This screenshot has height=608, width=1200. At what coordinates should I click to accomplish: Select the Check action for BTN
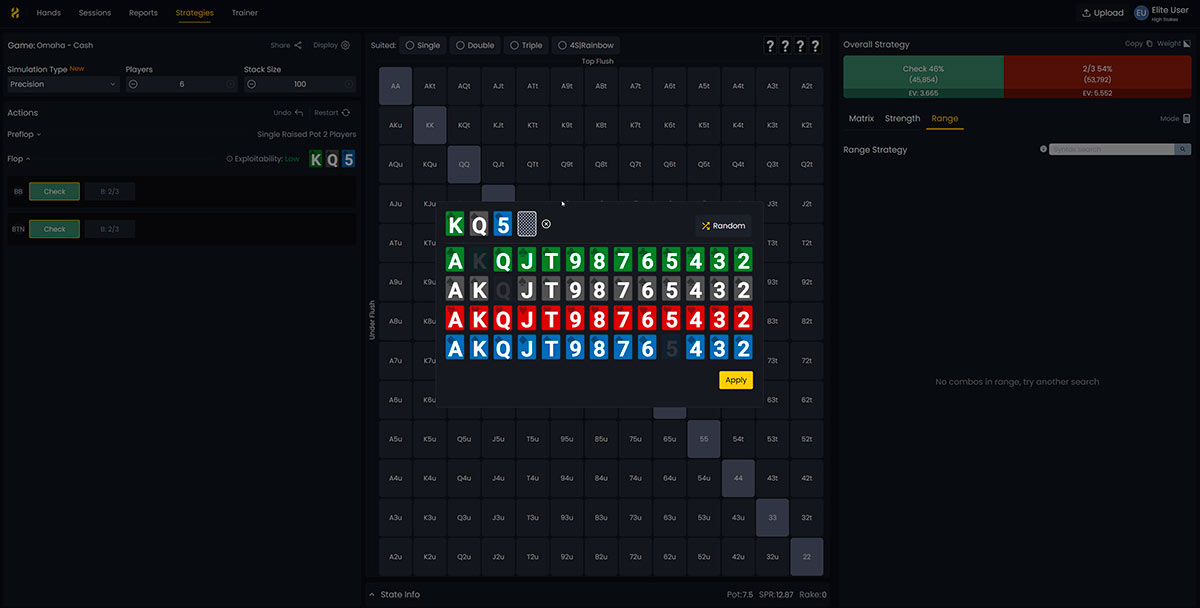click(x=54, y=228)
